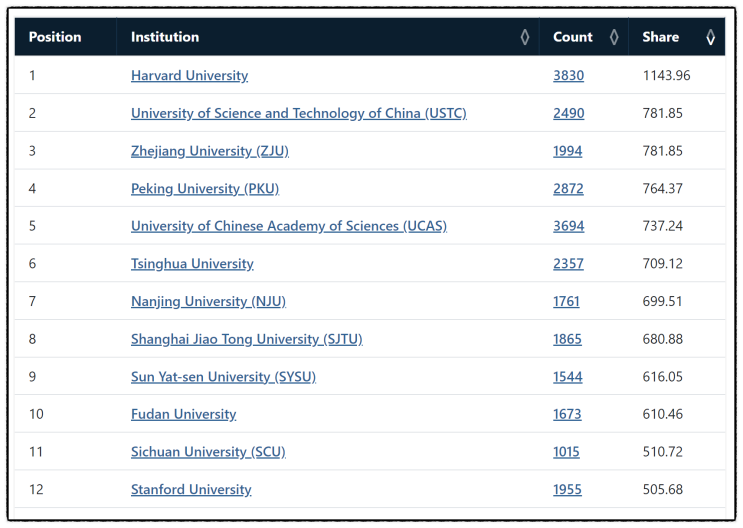743x528 pixels.
Task: Open University of Chinese Academy of Sciences link
Action: (x=288, y=226)
